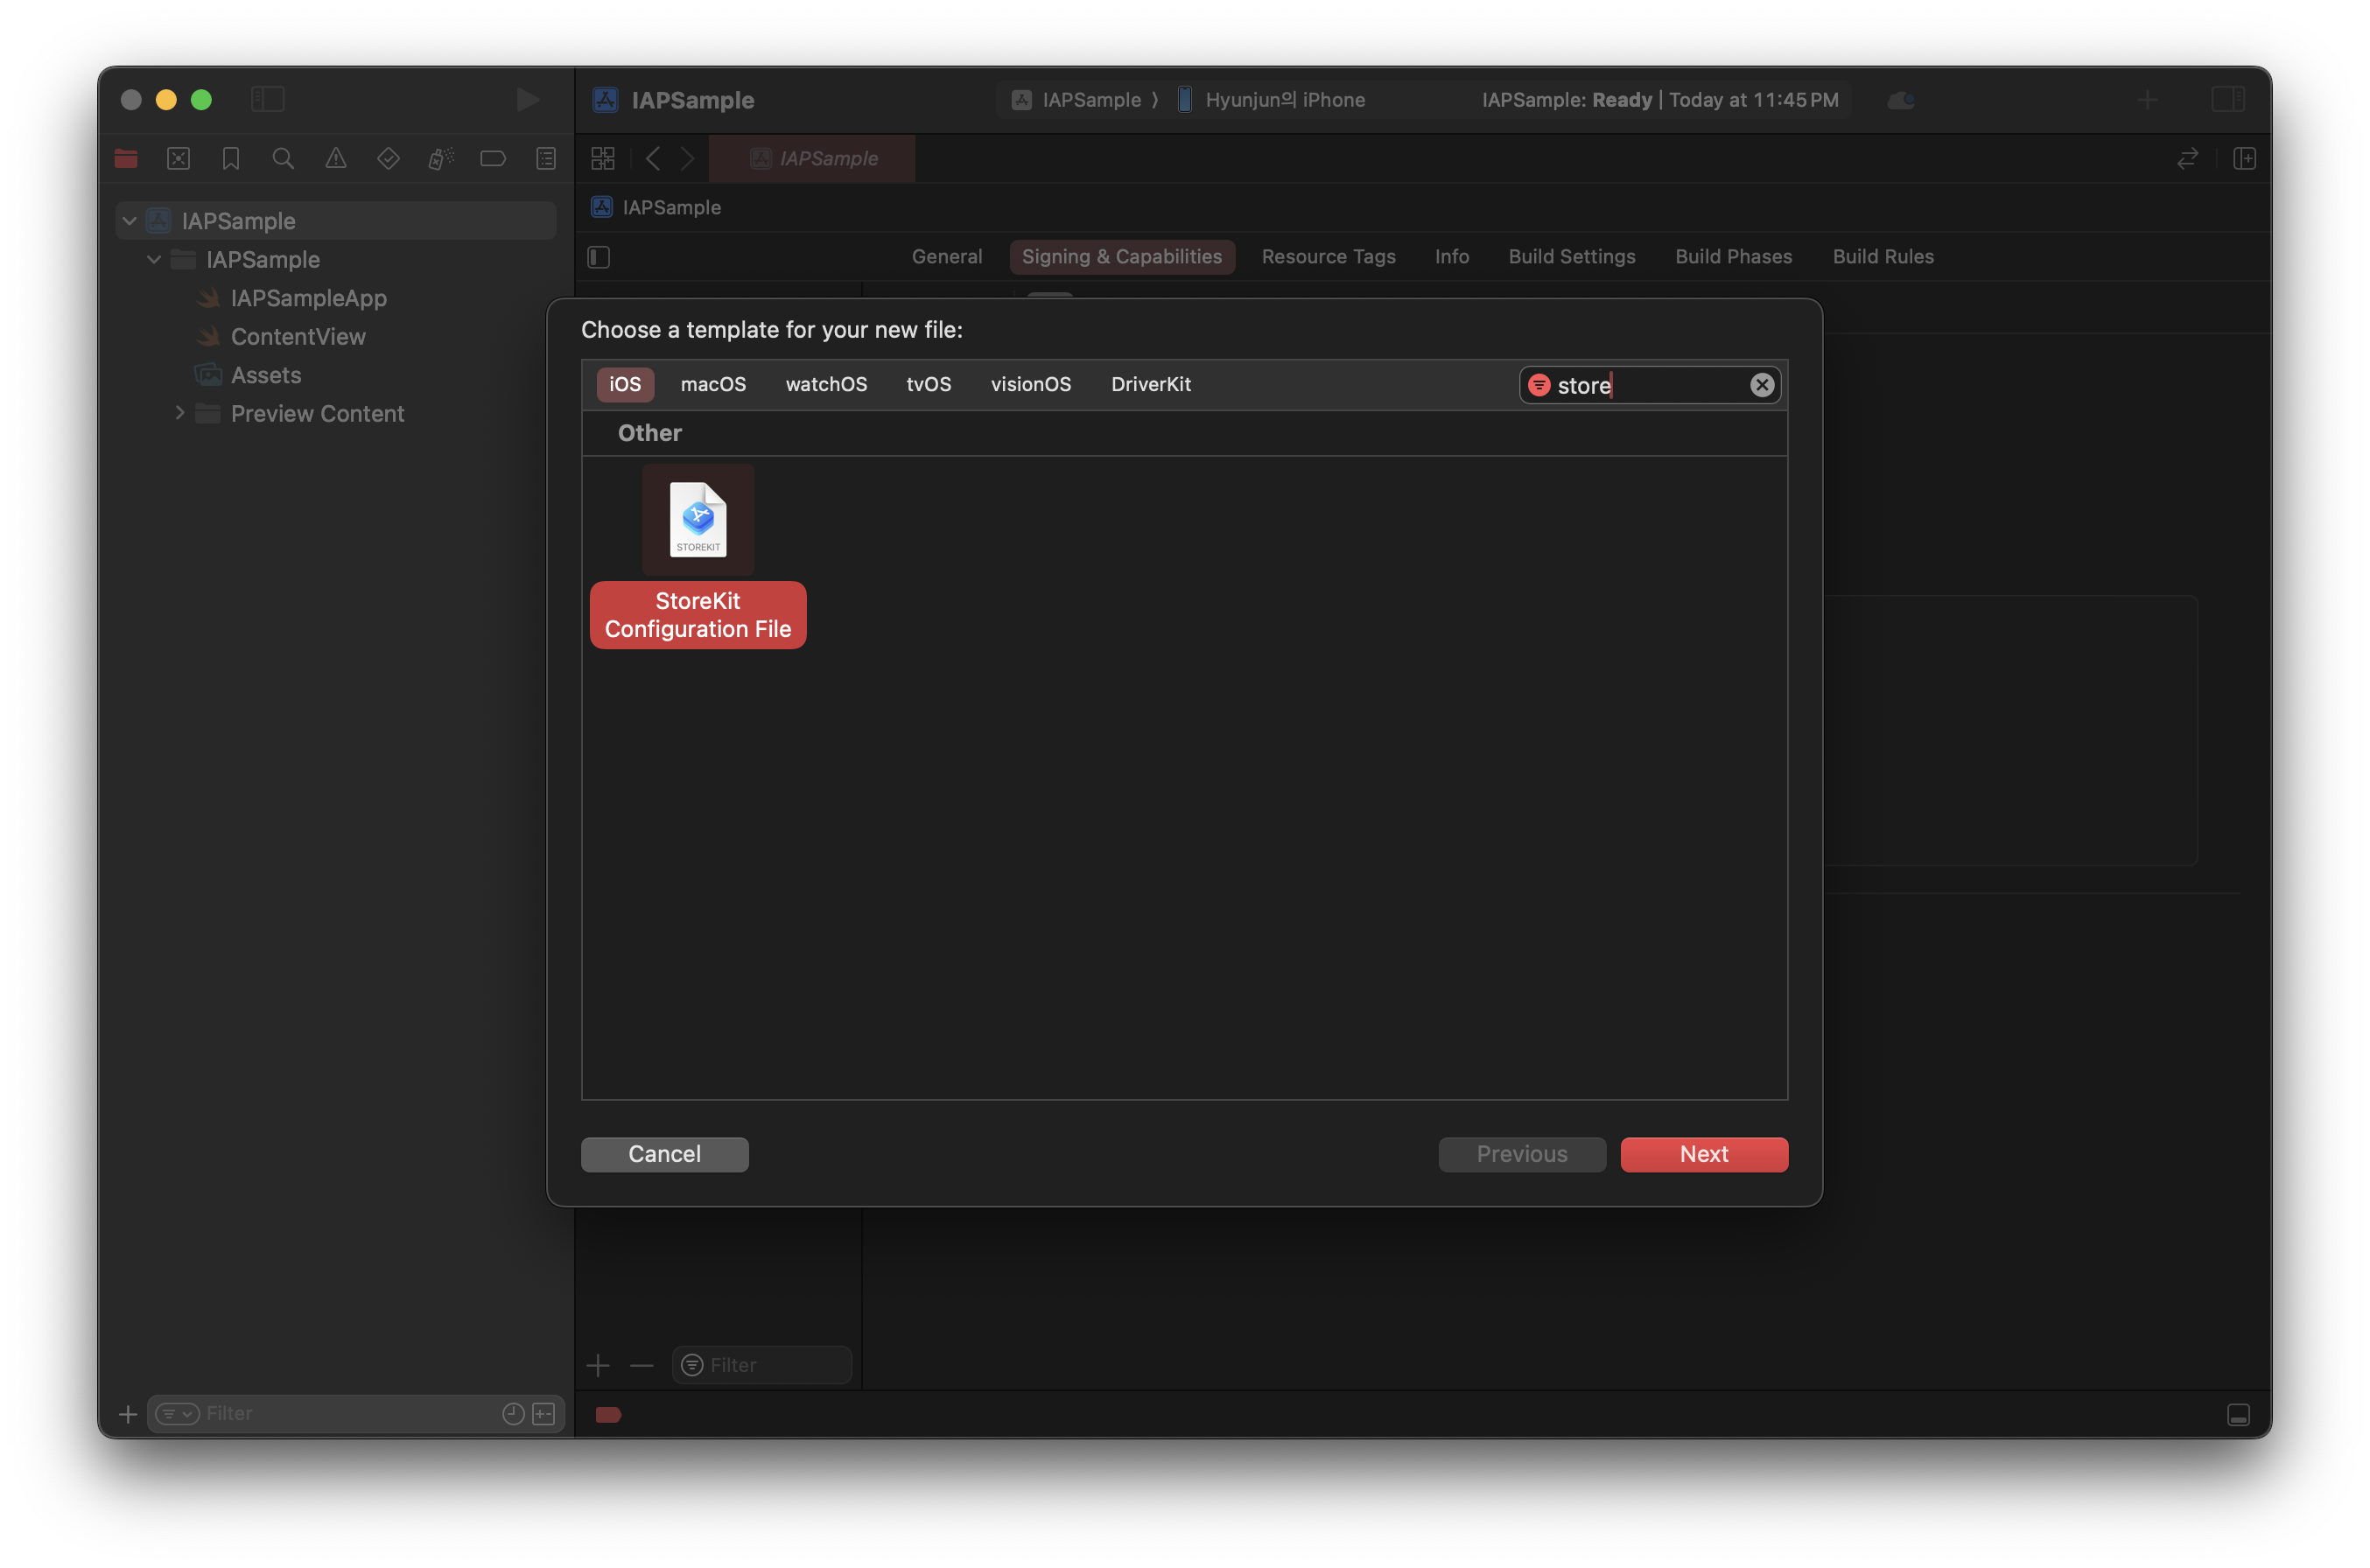Click the Next button
The height and width of the screenshot is (1568, 2370).
pyautogui.click(x=1703, y=1154)
